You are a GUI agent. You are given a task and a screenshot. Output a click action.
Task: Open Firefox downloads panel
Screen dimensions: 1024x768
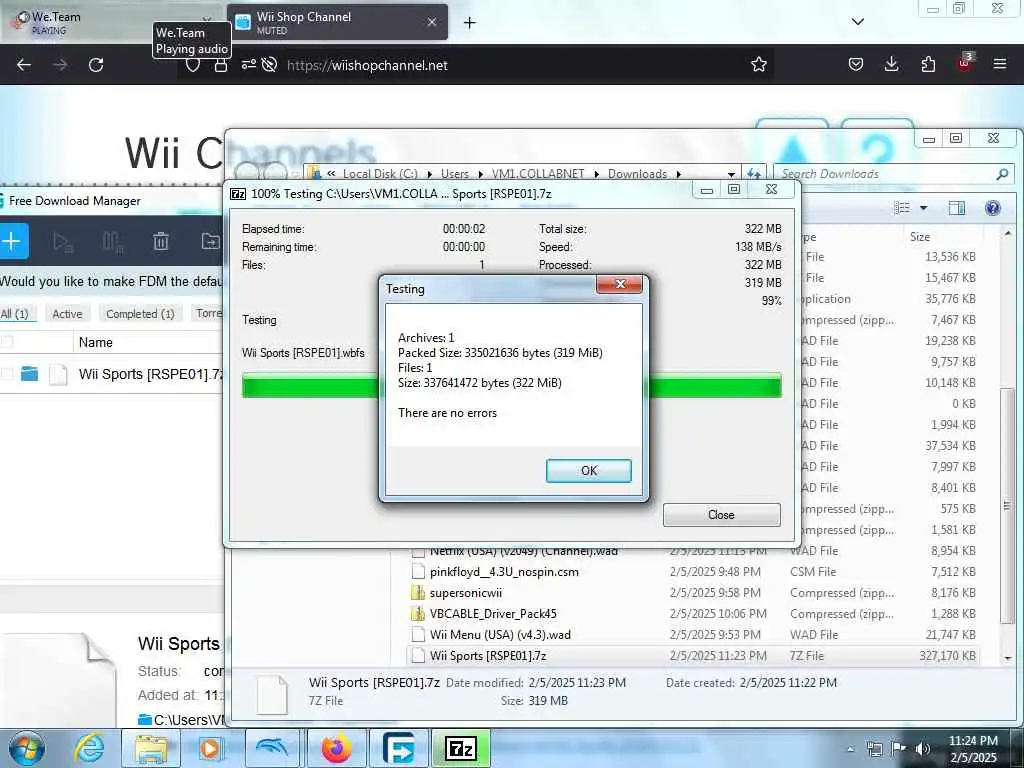891,64
